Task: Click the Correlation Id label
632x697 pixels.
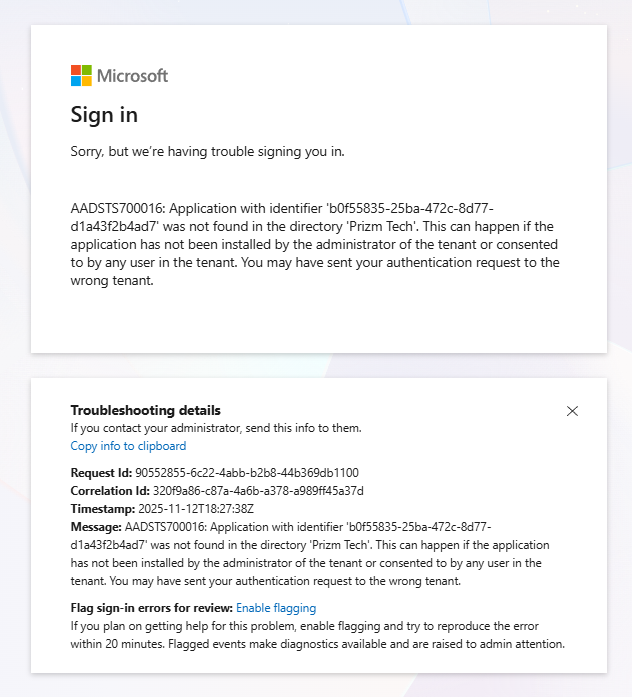Action: [110, 491]
